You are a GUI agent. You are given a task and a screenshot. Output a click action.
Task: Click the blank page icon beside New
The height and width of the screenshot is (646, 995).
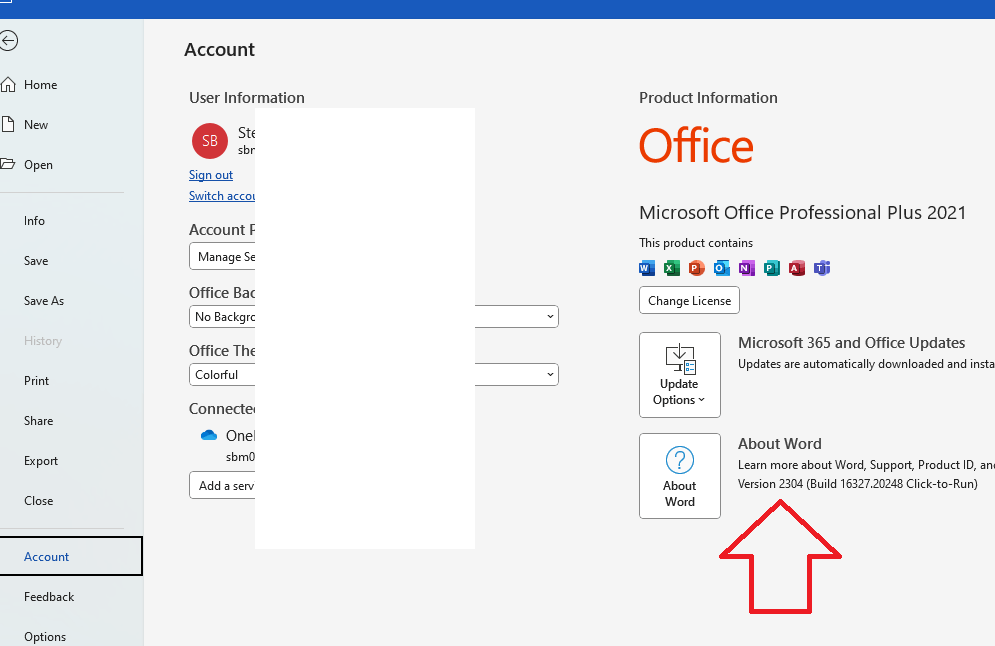8,124
